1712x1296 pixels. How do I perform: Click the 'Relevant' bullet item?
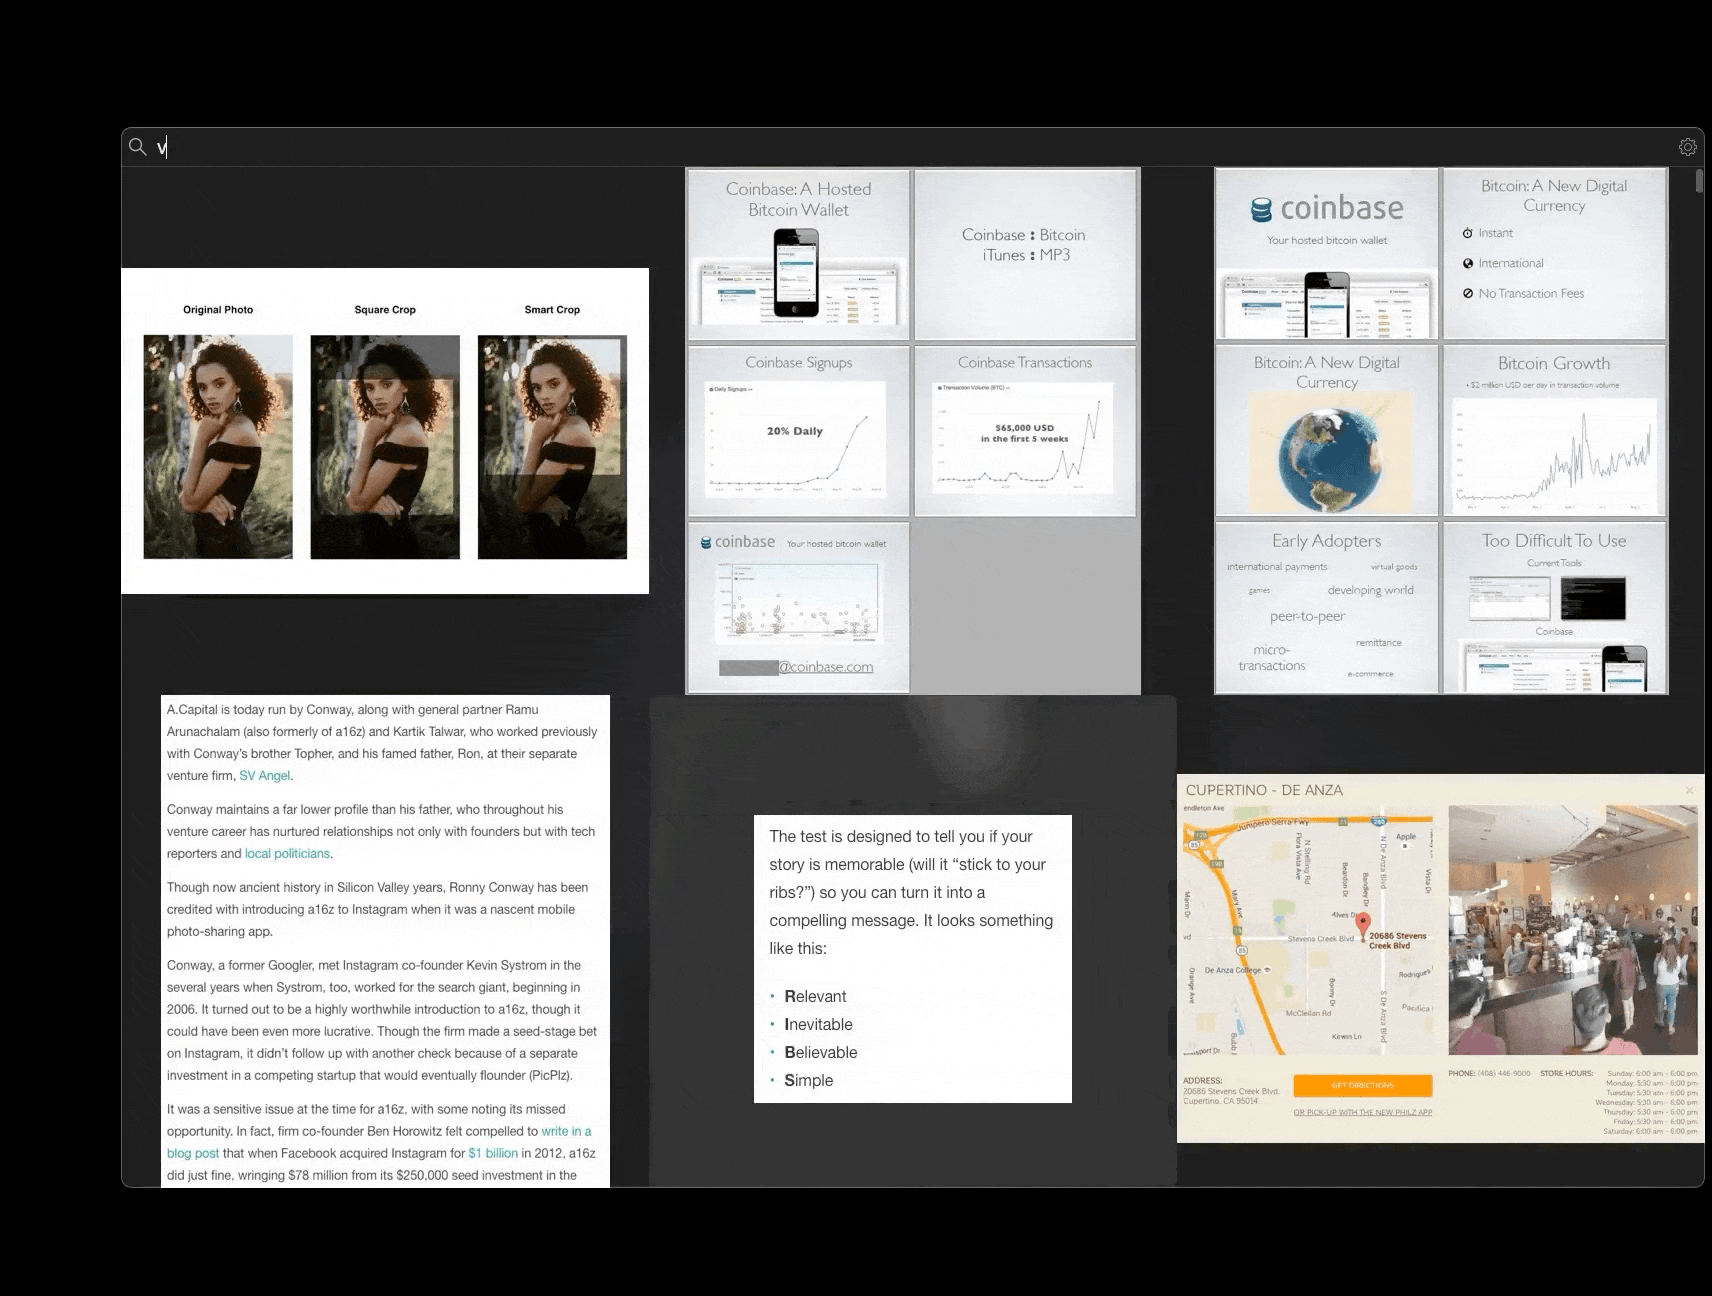click(815, 996)
